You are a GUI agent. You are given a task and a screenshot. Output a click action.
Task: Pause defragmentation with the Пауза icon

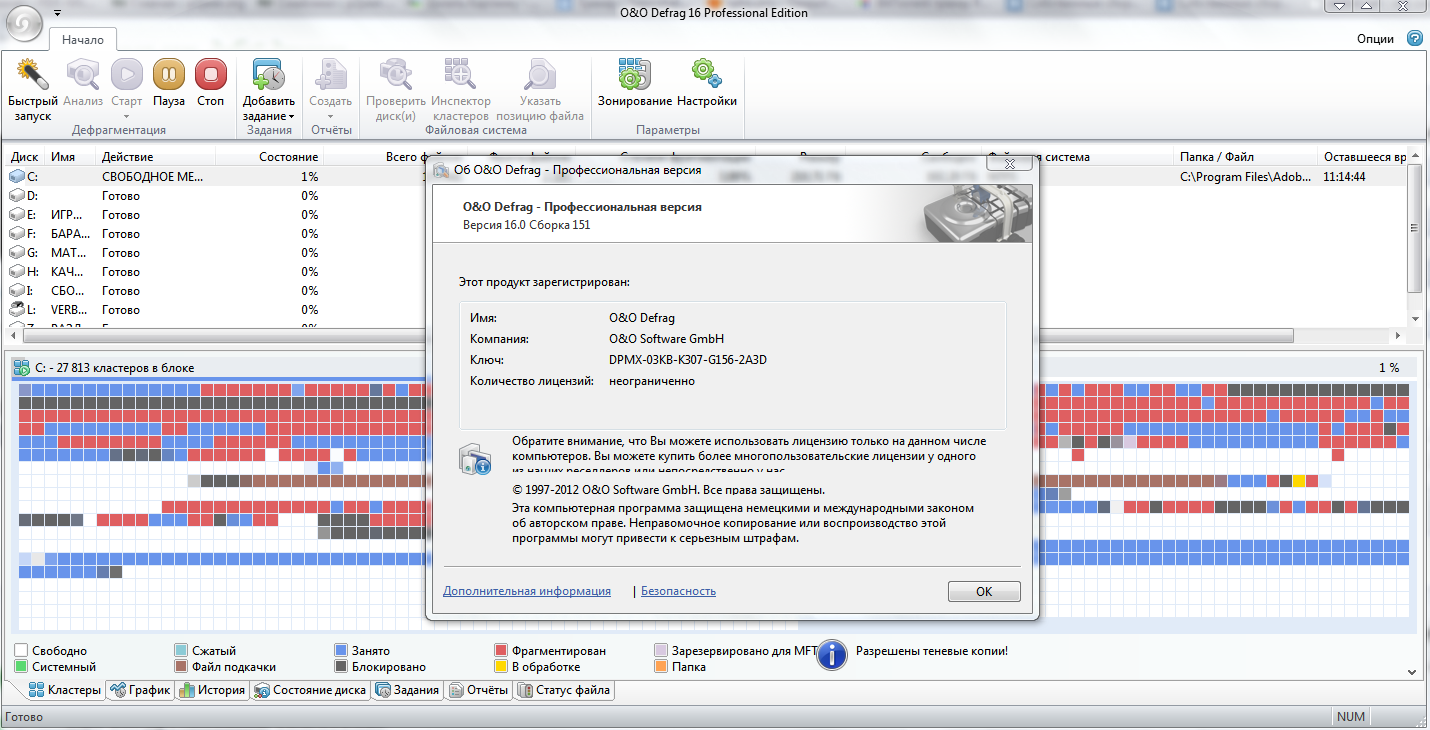[169, 74]
